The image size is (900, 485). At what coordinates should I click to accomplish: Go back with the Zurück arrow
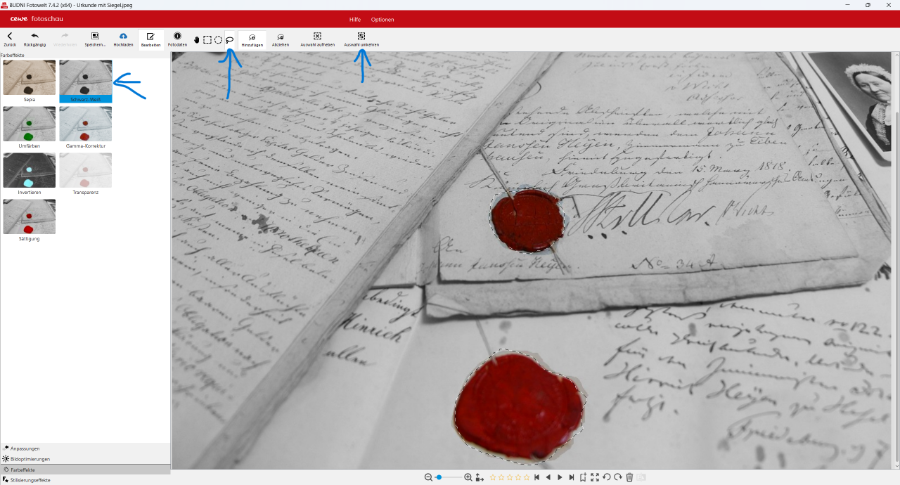point(10,39)
